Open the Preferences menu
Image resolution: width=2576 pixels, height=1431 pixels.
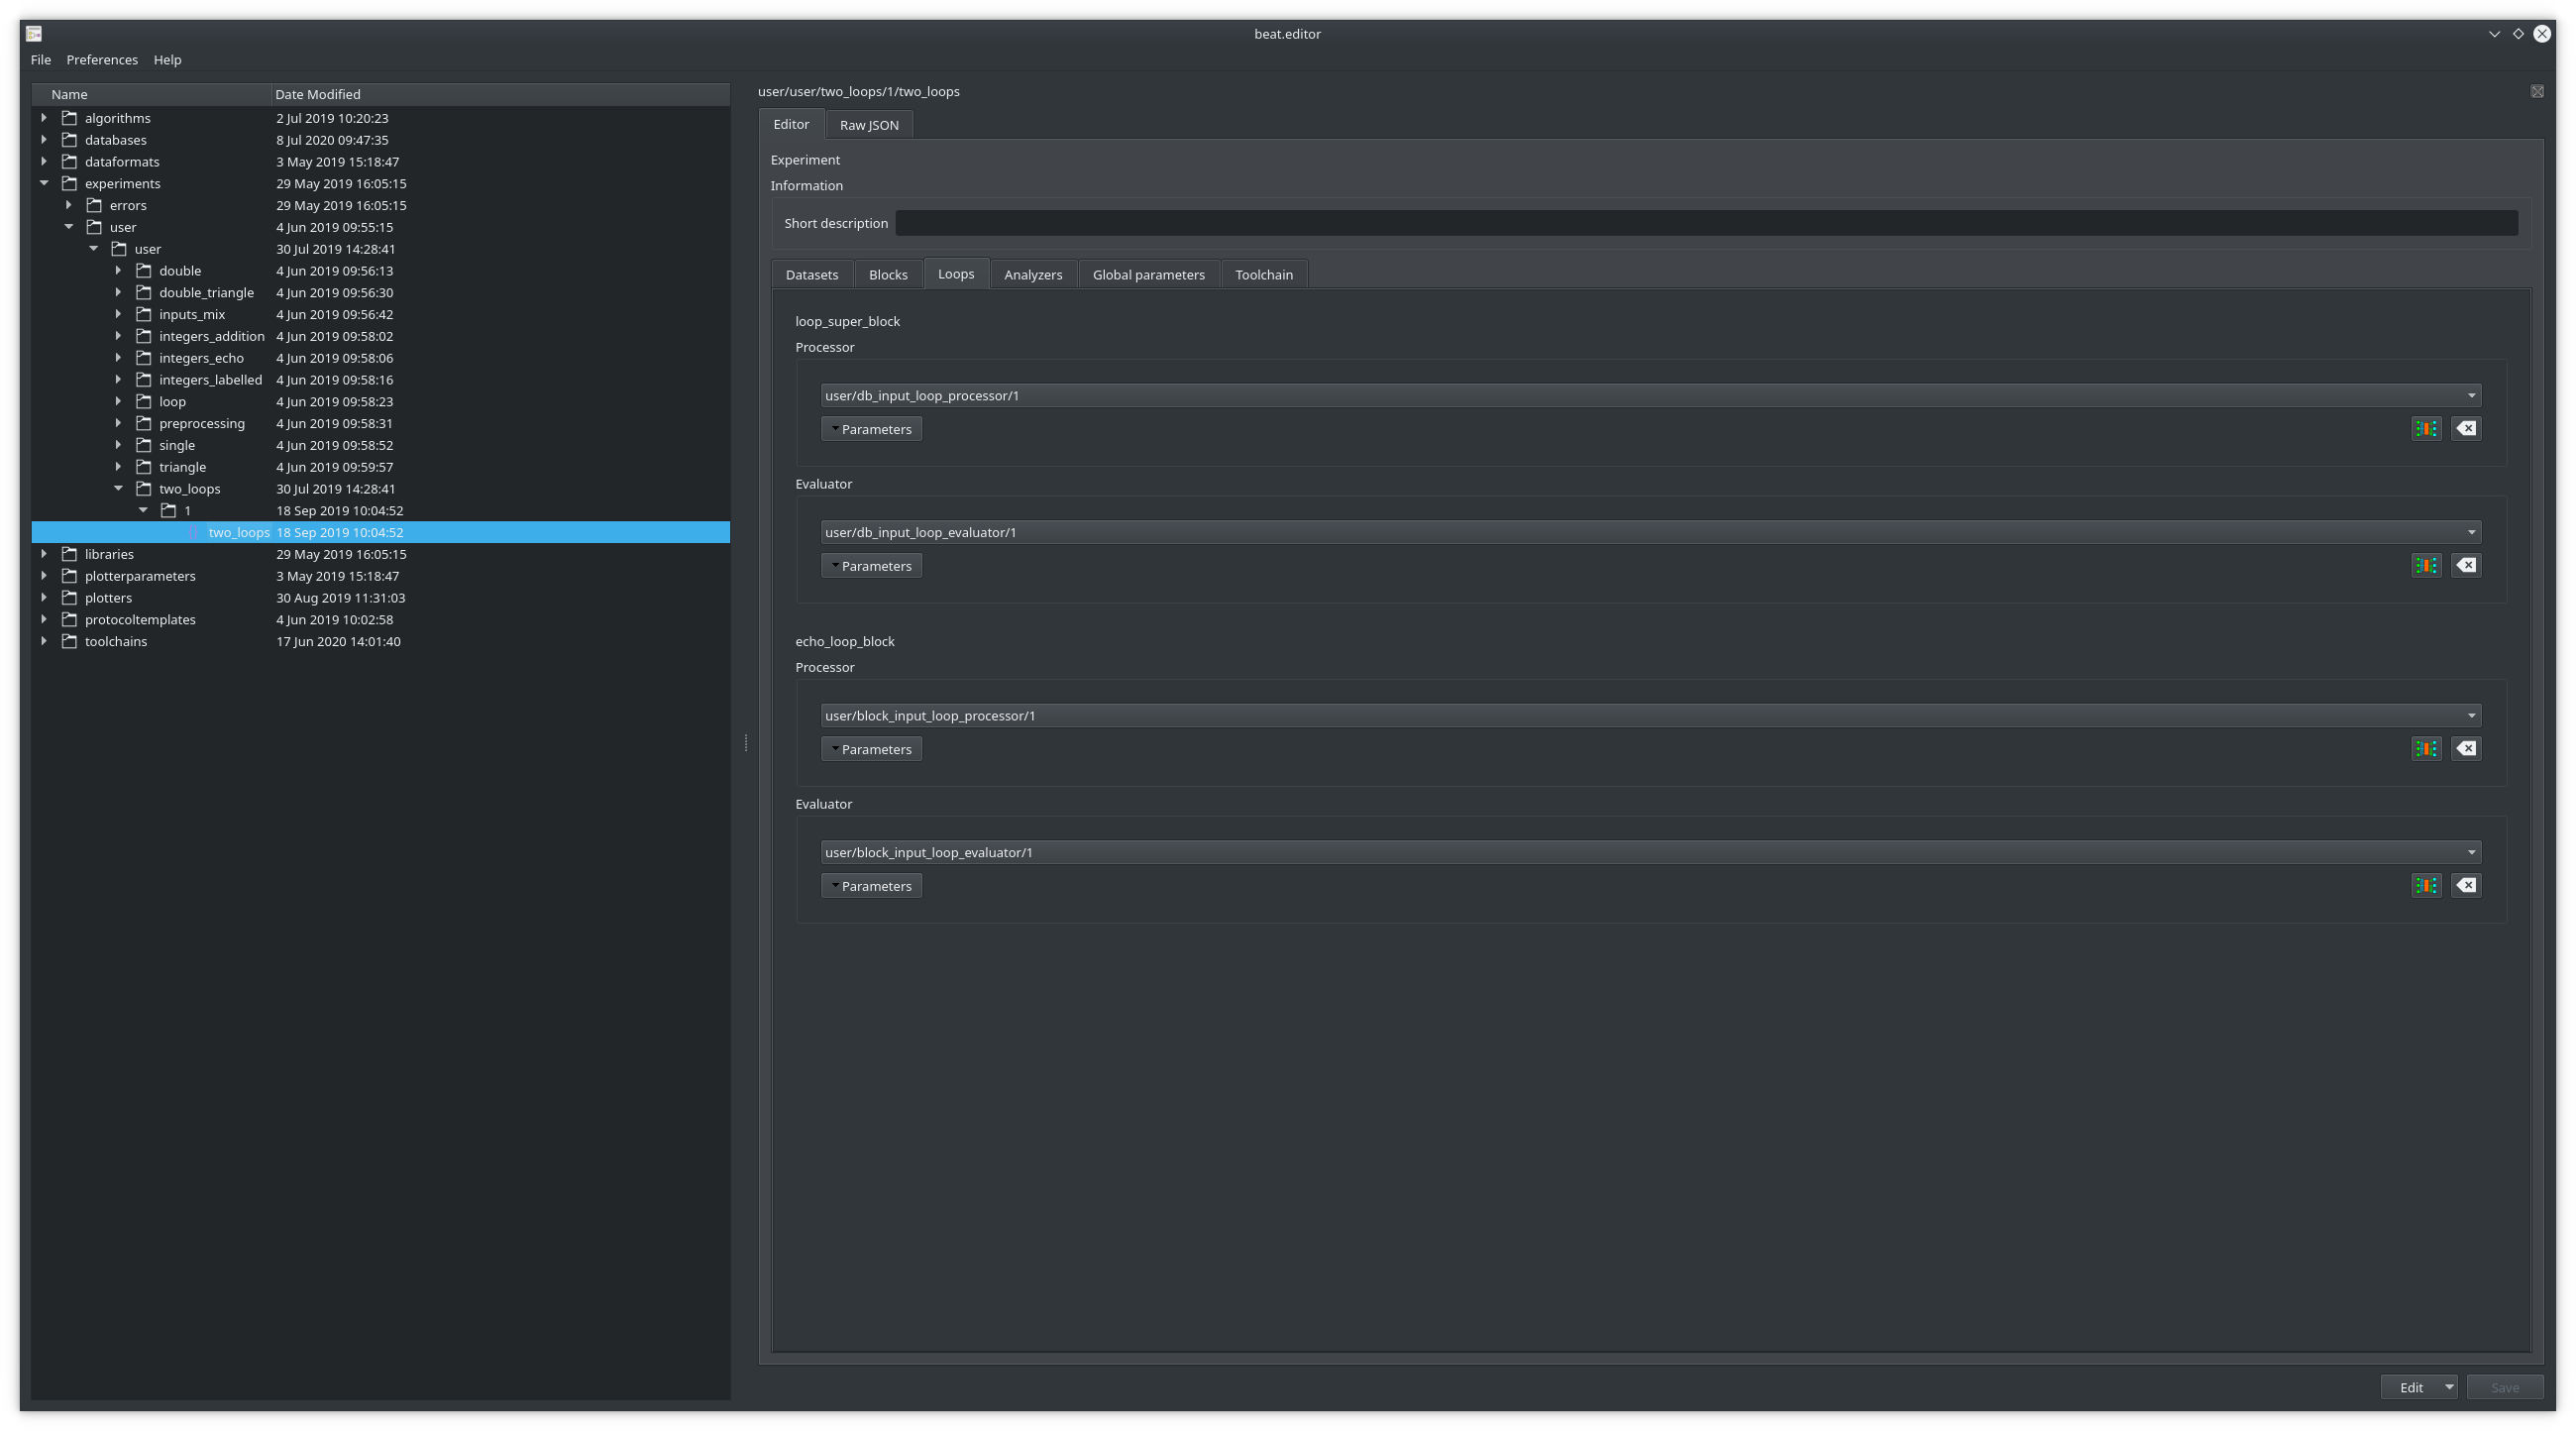[102, 59]
